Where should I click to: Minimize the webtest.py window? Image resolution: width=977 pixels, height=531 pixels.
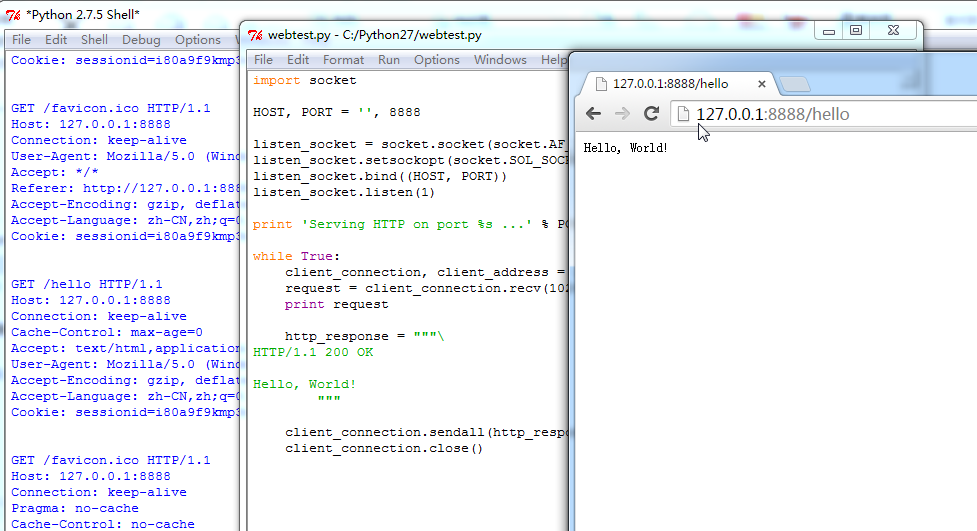point(829,31)
